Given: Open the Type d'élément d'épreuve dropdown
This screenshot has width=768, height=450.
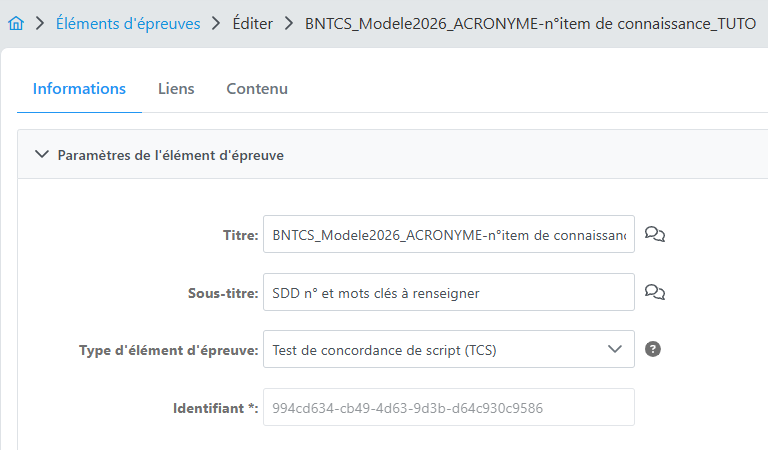Looking at the screenshot, I should (448, 350).
